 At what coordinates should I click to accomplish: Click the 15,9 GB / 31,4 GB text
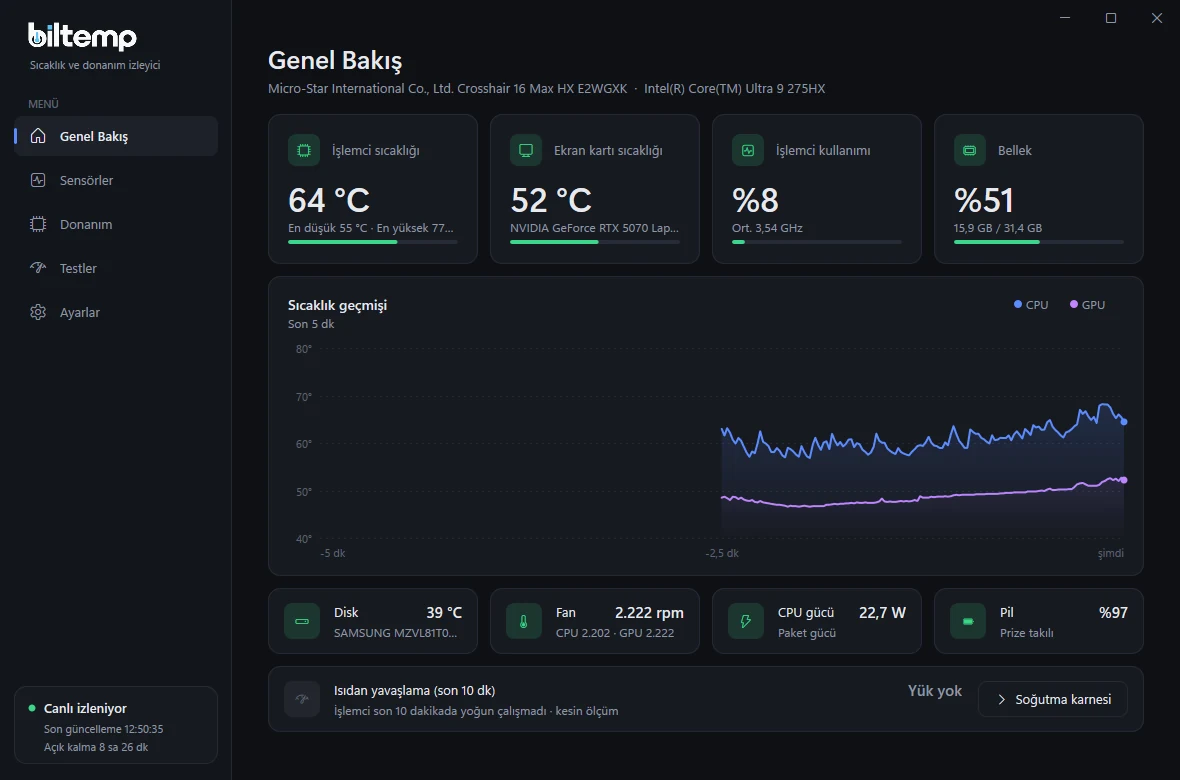click(x=998, y=228)
